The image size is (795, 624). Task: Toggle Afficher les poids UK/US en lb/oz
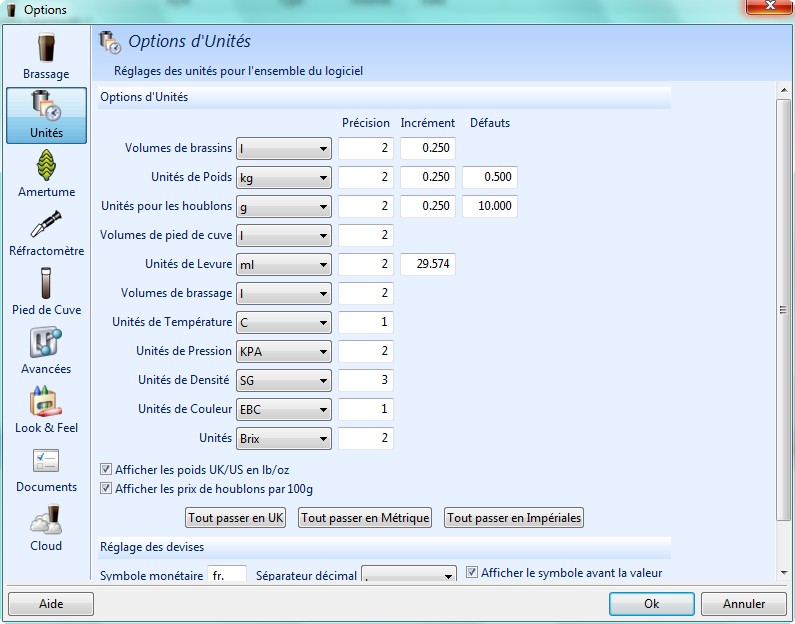[107, 469]
